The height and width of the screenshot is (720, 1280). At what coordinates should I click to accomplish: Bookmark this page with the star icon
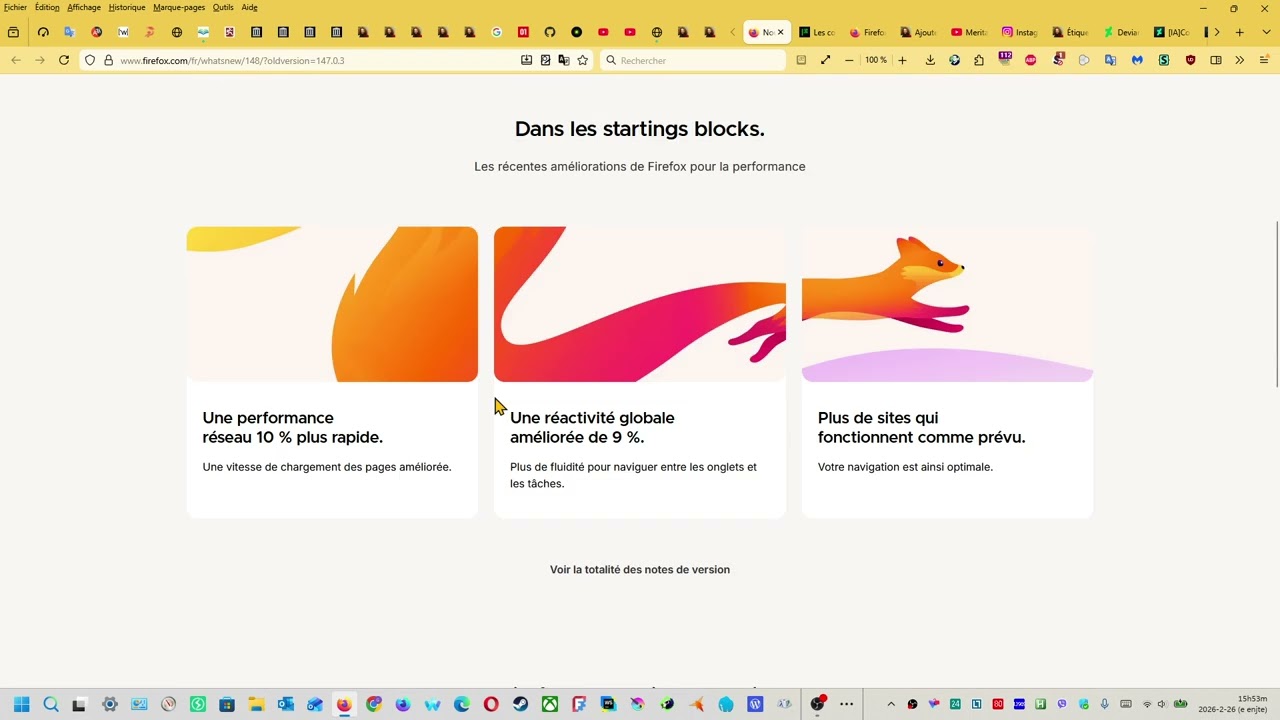[x=583, y=60]
